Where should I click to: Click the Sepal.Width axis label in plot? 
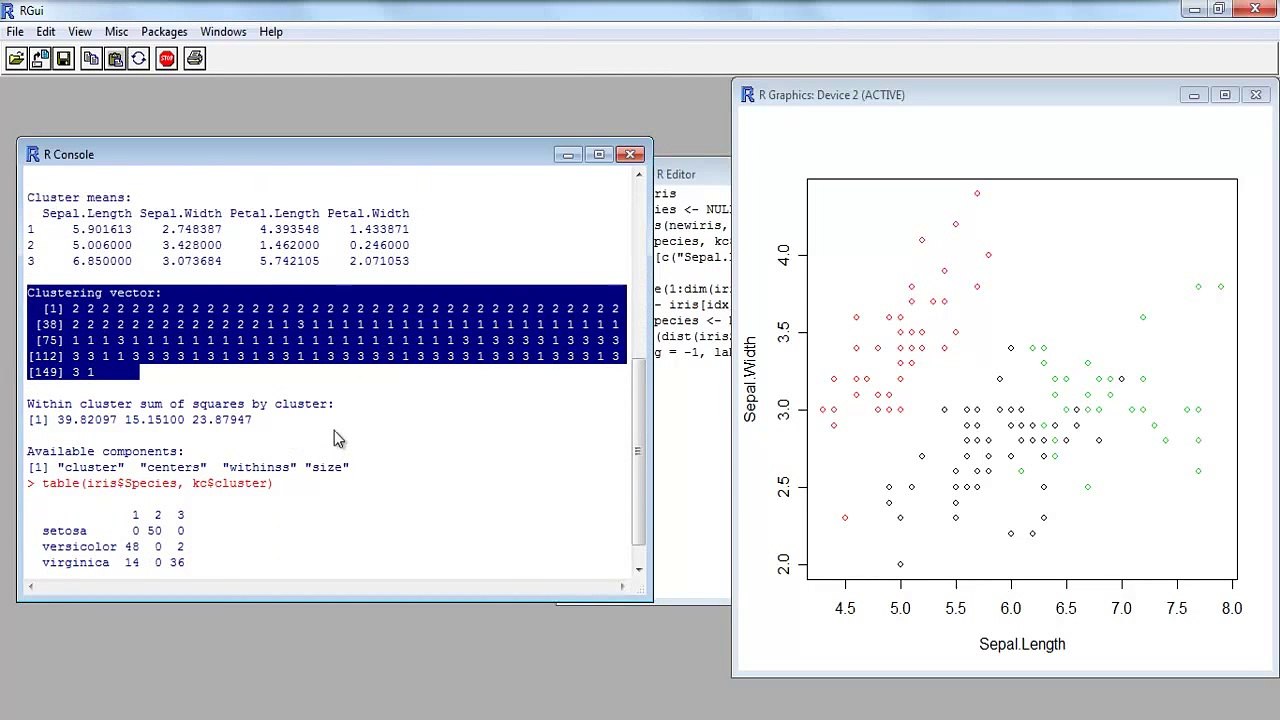[x=750, y=379]
